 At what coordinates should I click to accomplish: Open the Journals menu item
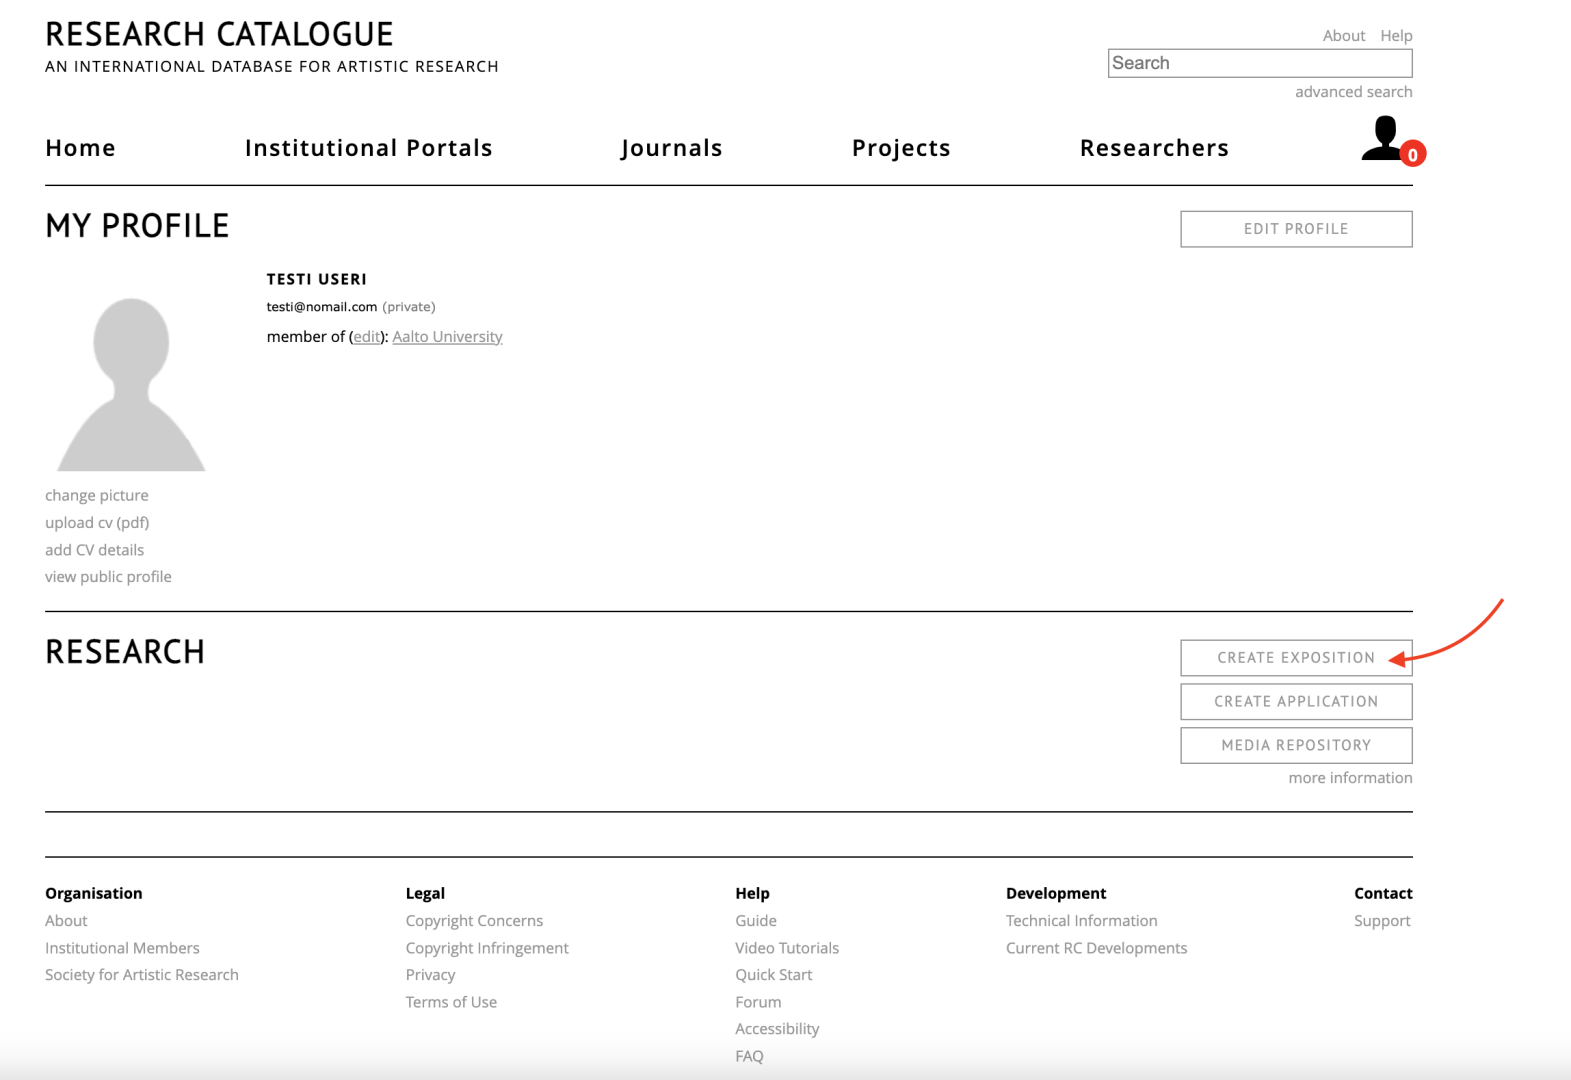pos(672,148)
